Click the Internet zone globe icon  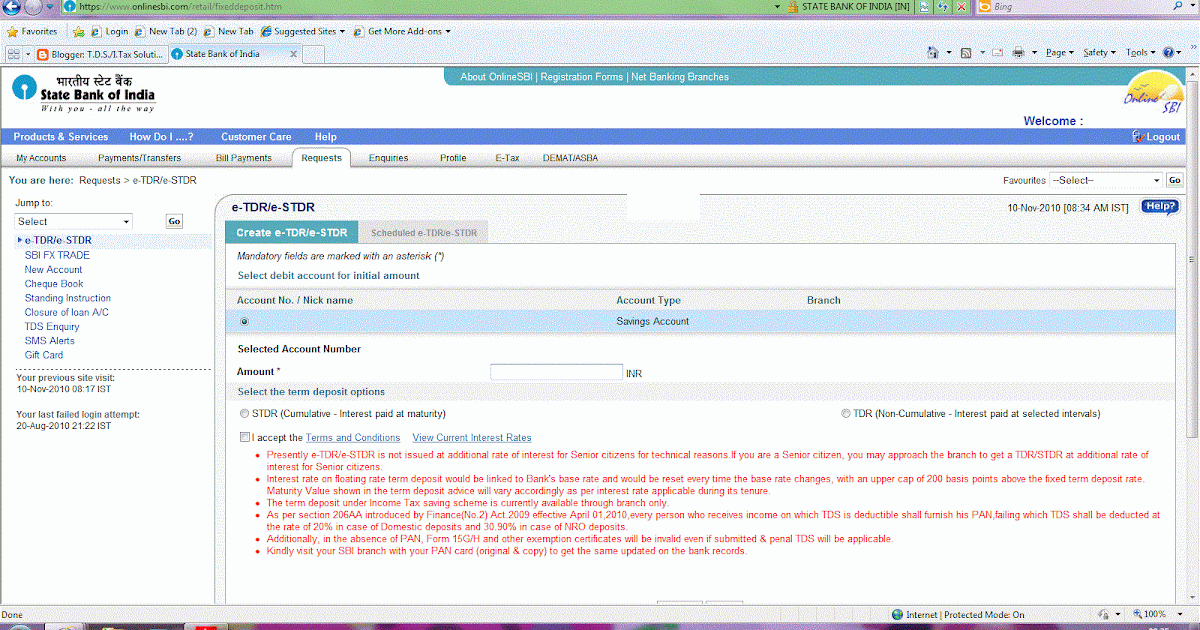899,614
